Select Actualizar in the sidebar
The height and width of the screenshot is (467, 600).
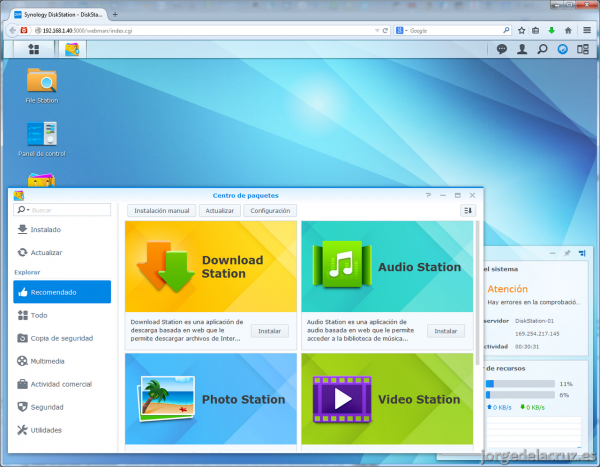click(62, 253)
